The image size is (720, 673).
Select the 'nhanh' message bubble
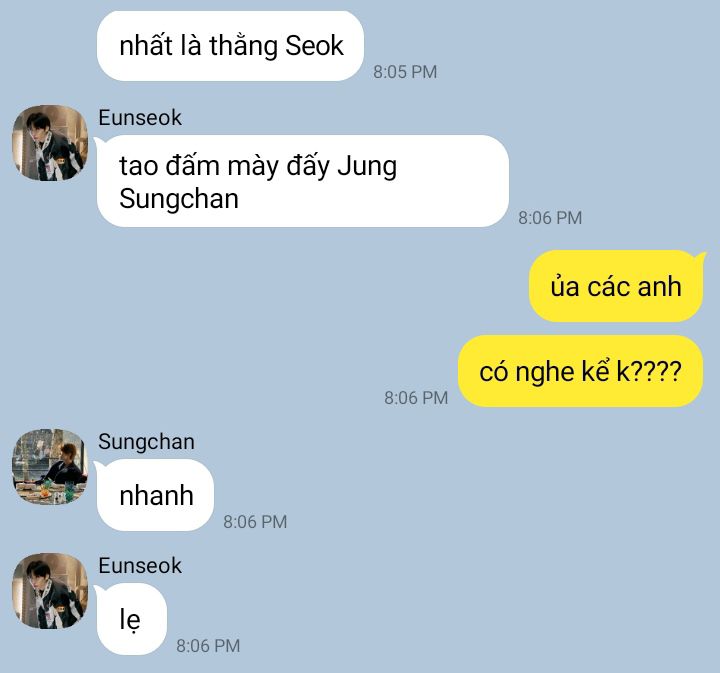pos(156,495)
